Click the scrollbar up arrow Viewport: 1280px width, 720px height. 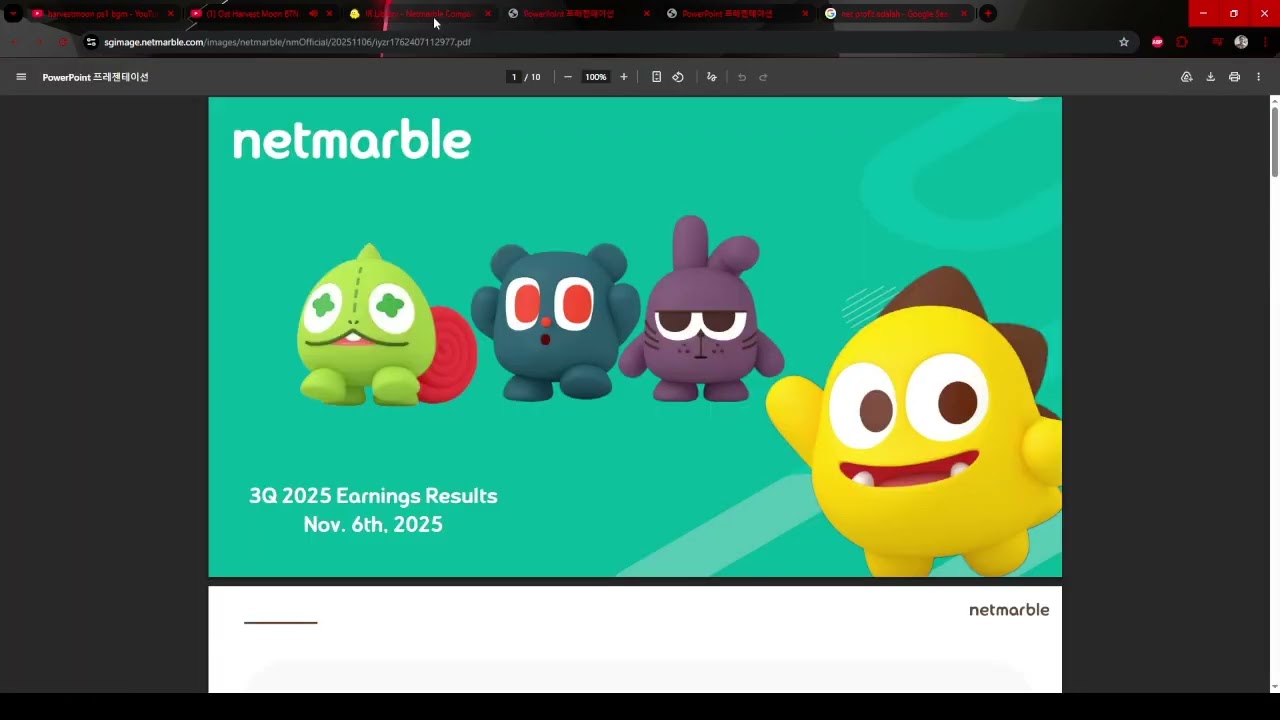coord(1275,101)
